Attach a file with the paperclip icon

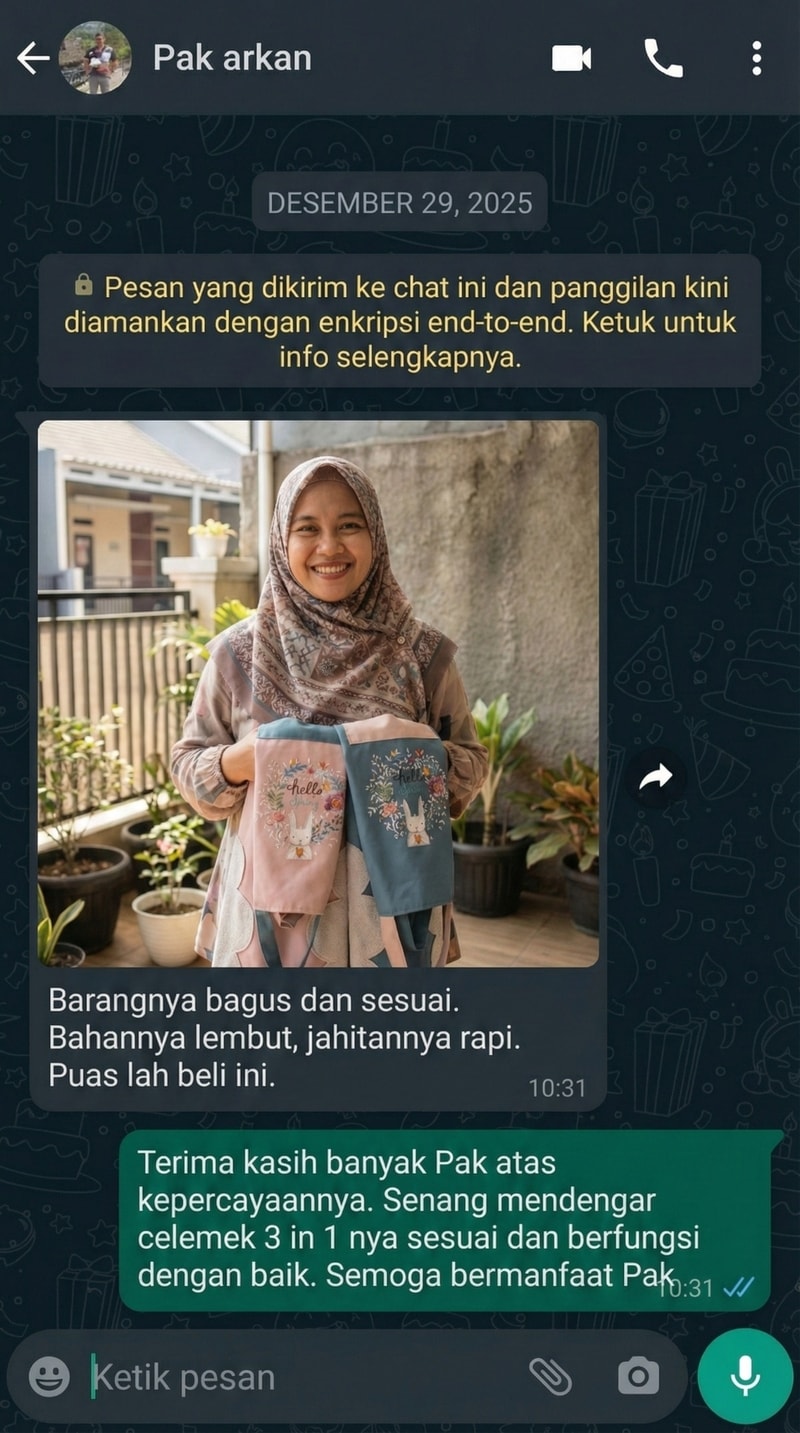click(x=550, y=1377)
